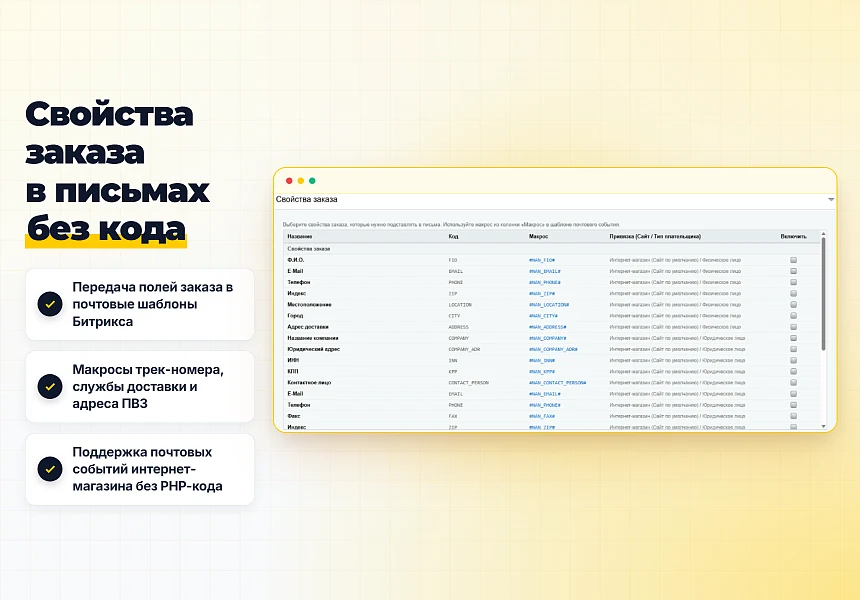The width and height of the screenshot is (860, 600).
Task: Collapse the Свойства заказа section arrow
Action: 831,200
